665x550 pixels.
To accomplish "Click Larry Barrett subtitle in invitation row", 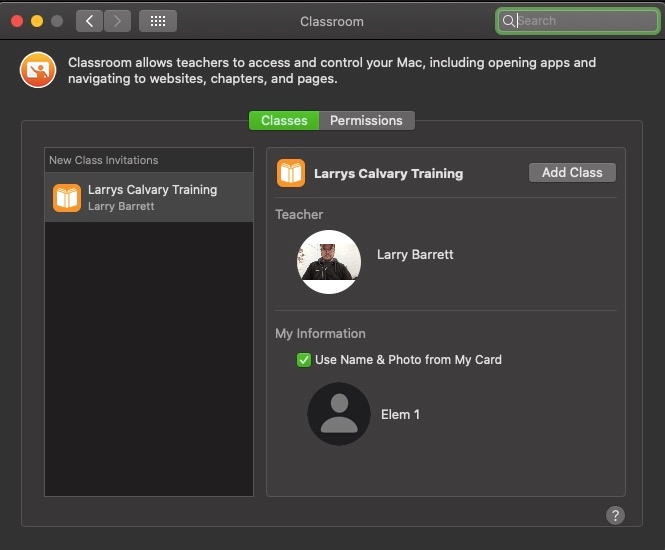I will [x=121, y=207].
